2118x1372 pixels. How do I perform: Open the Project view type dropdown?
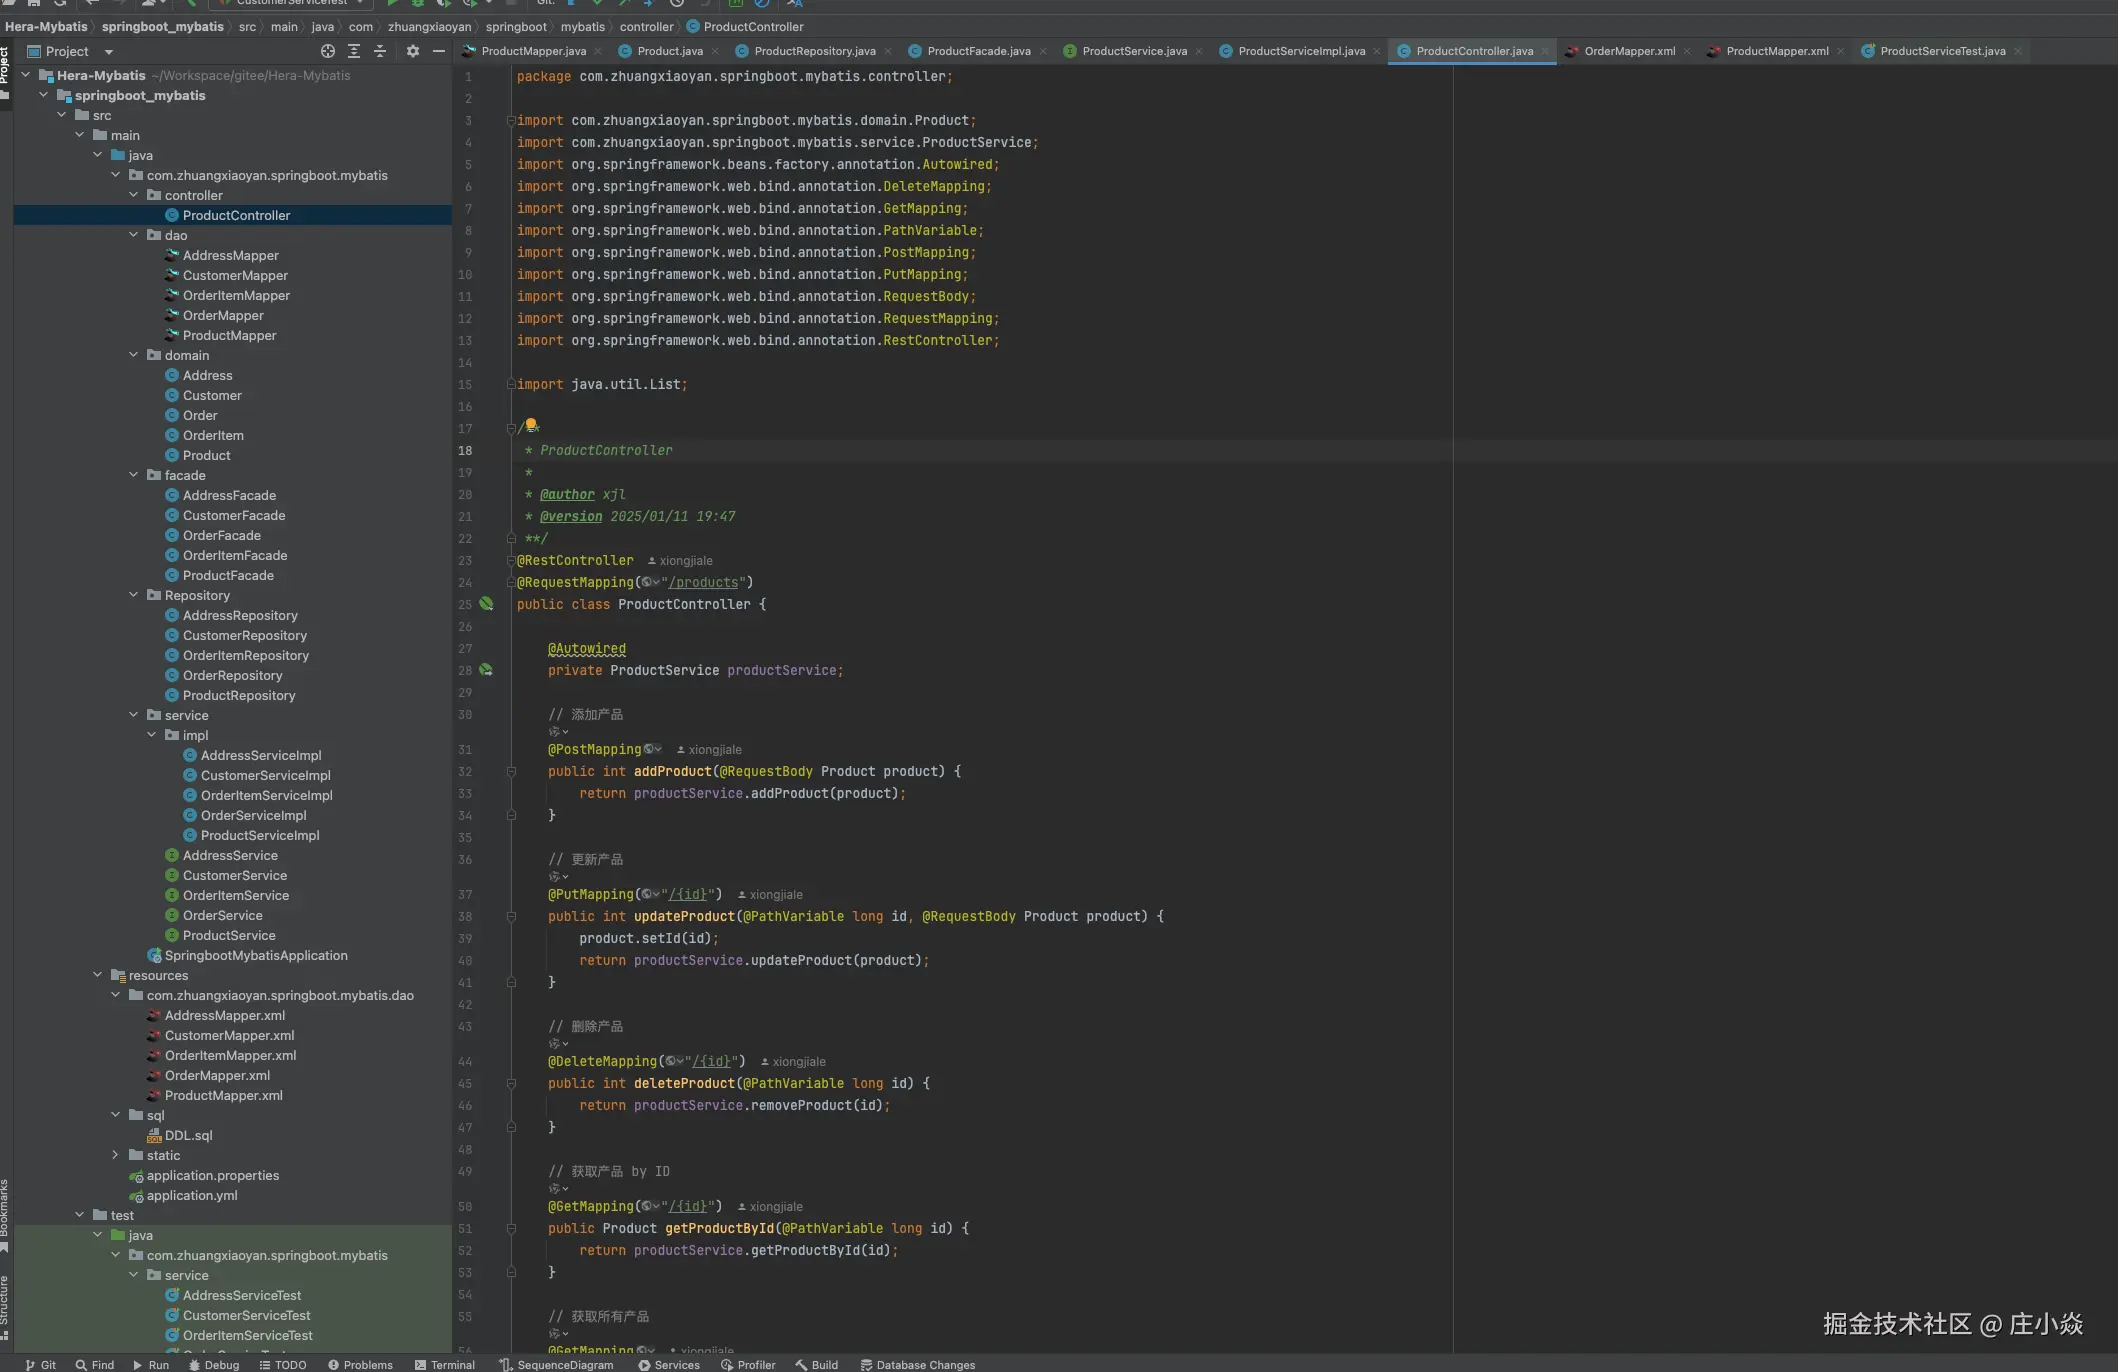pos(109,52)
